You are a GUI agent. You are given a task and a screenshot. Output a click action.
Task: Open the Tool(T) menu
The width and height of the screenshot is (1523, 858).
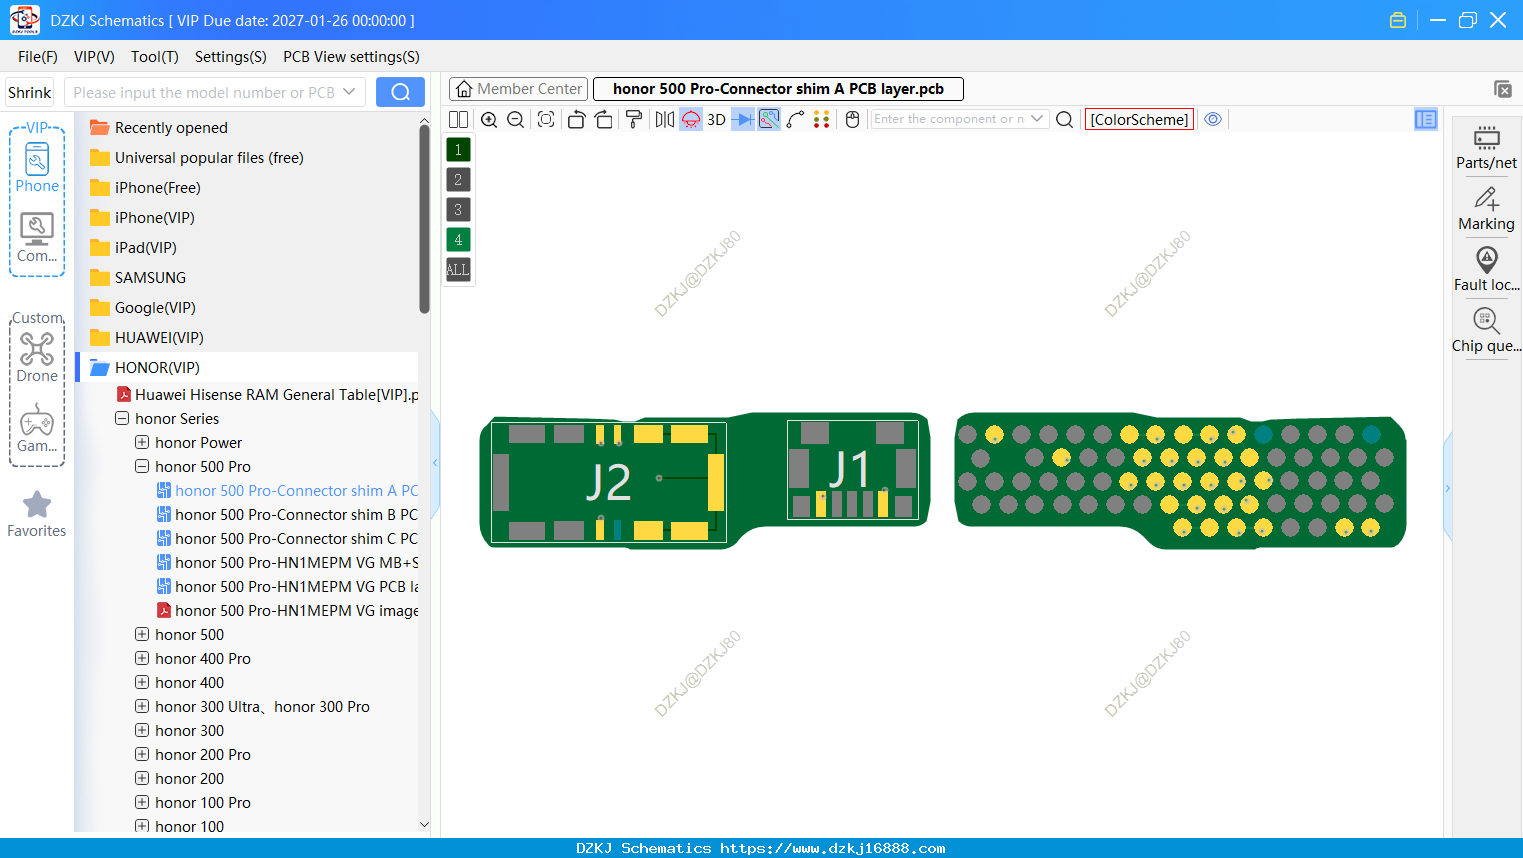(x=155, y=57)
